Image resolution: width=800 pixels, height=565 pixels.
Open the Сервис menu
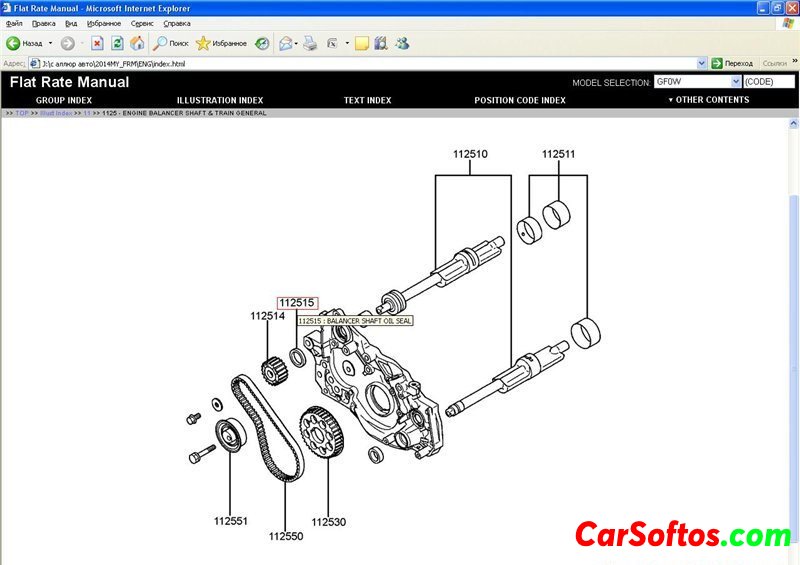coord(142,23)
